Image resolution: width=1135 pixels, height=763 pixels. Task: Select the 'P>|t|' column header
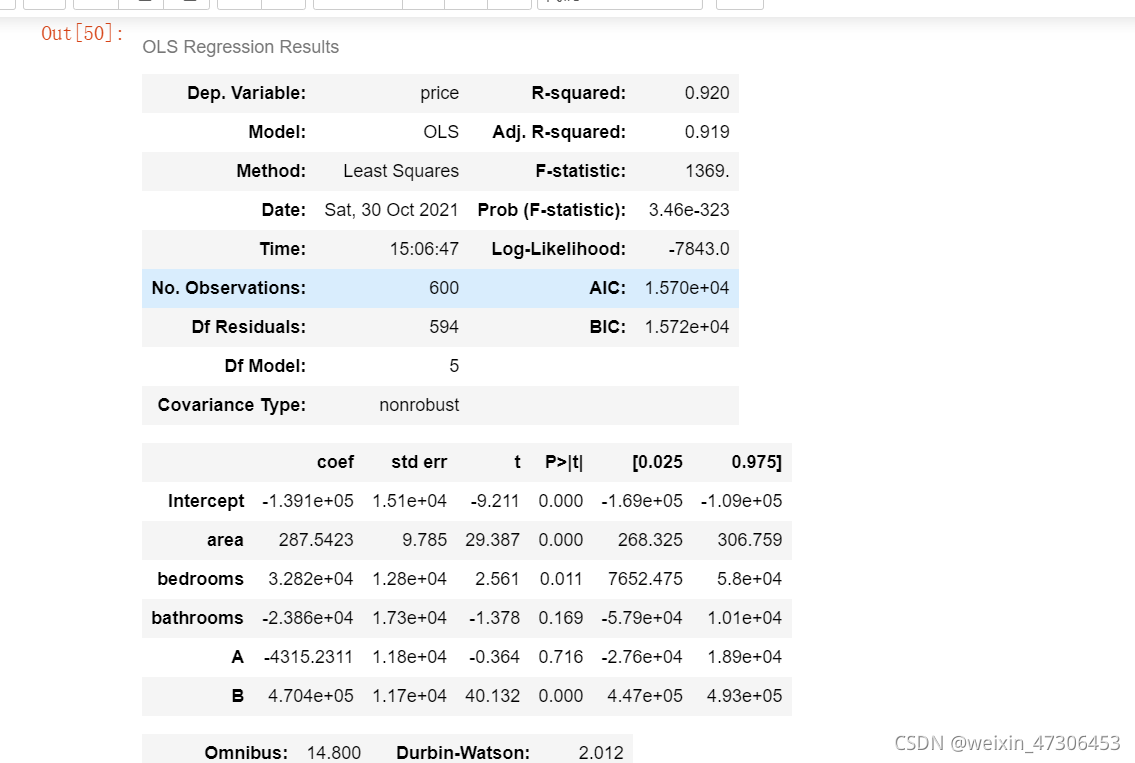564,463
